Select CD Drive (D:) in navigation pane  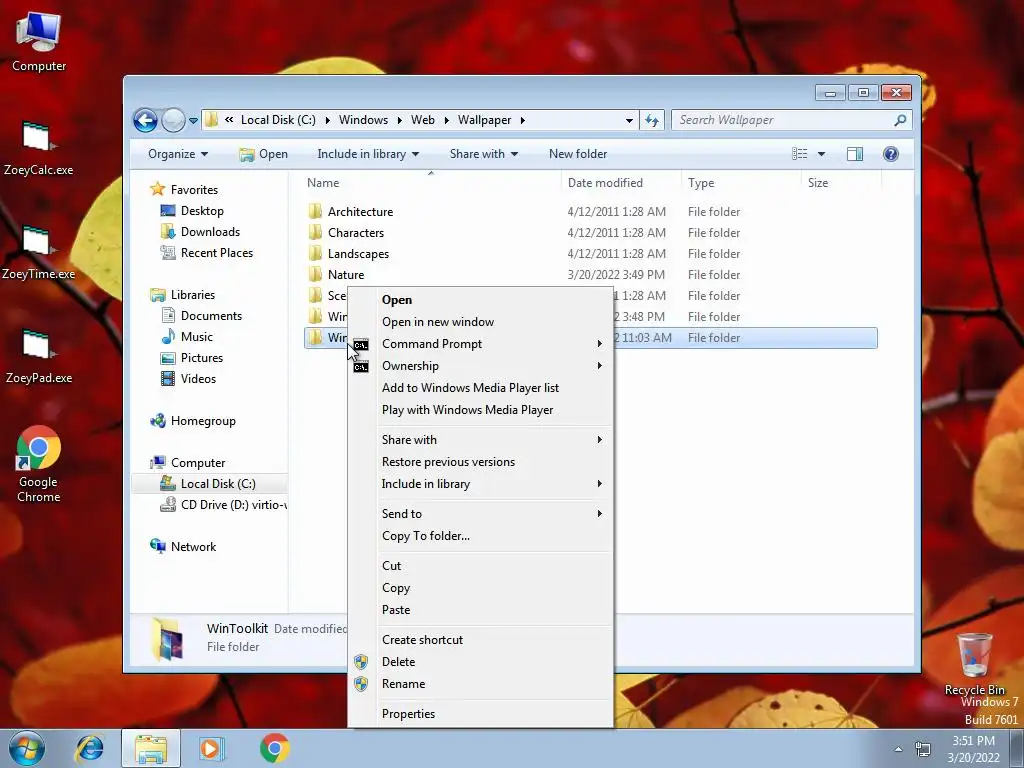point(223,505)
